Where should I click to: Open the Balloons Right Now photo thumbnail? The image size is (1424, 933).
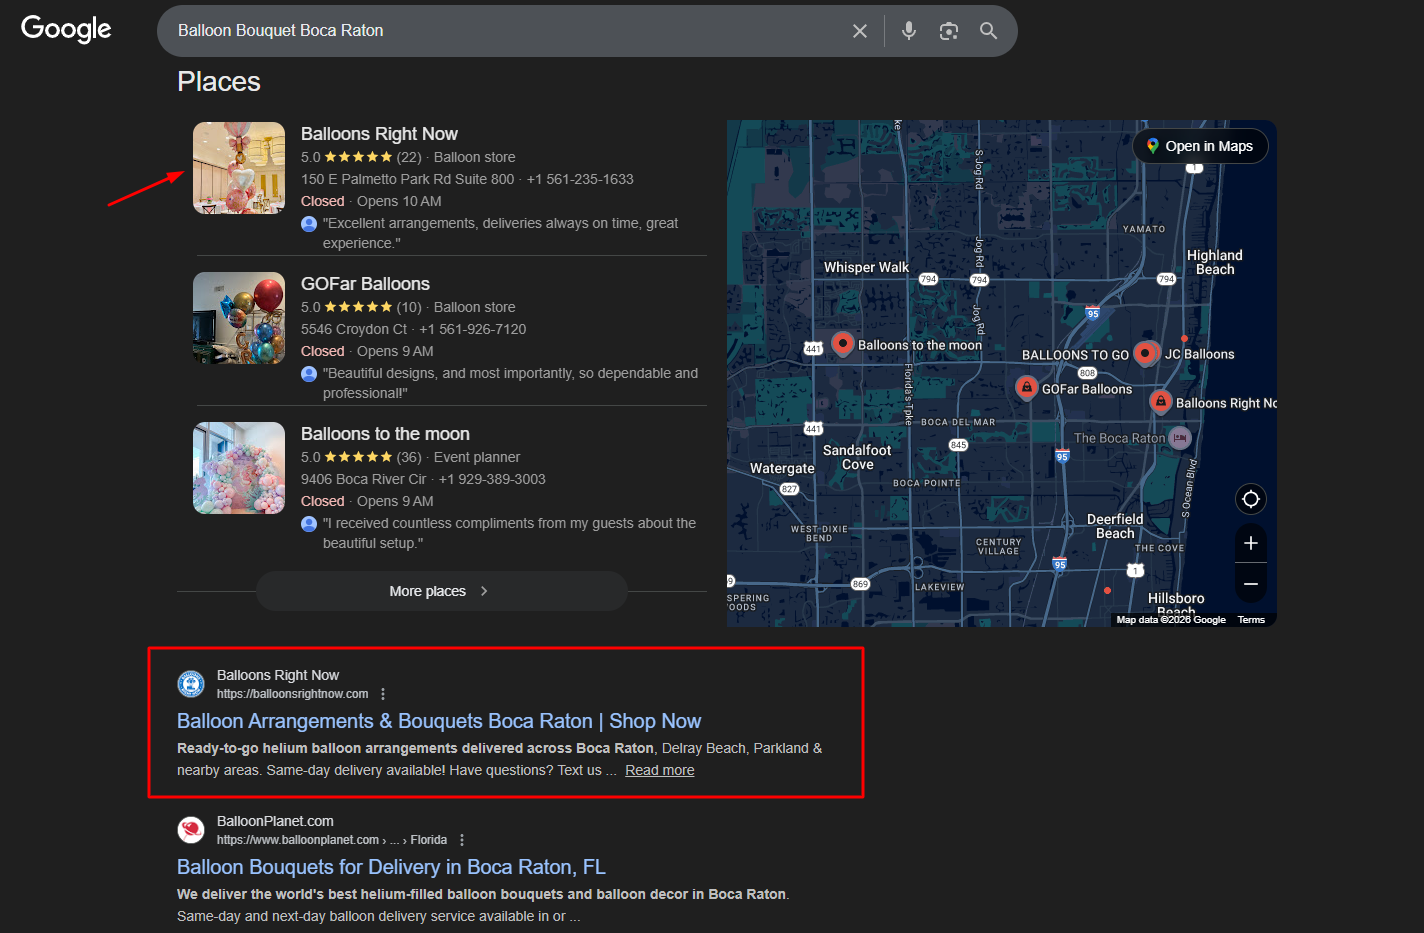pyautogui.click(x=239, y=168)
